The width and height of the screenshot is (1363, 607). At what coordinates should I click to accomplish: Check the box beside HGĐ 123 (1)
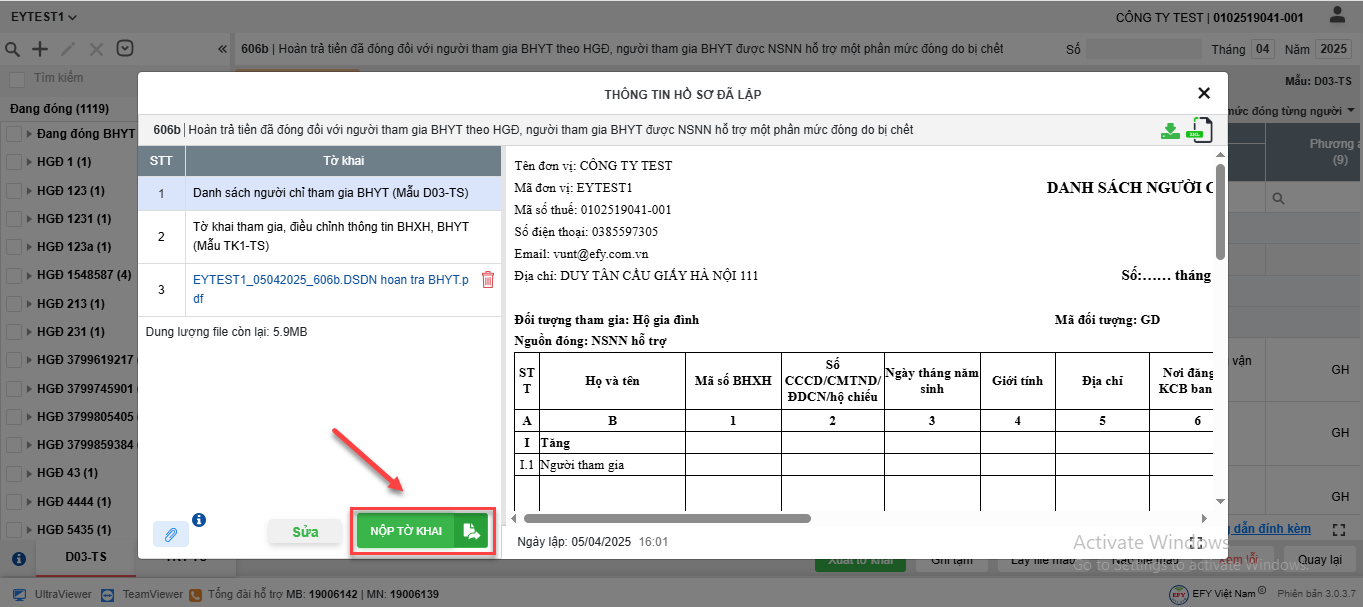[14, 190]
